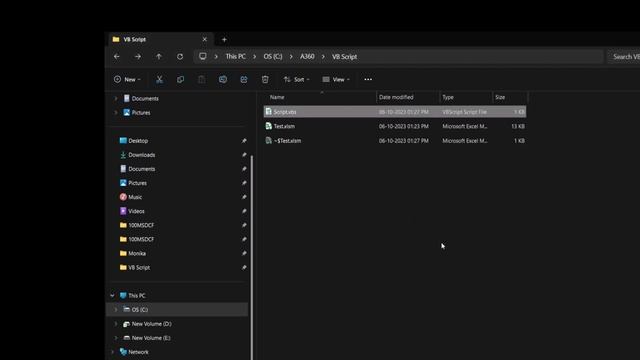Open Videos in quick access
Viewport: 640px width, 360px height.
click(136, 211)
